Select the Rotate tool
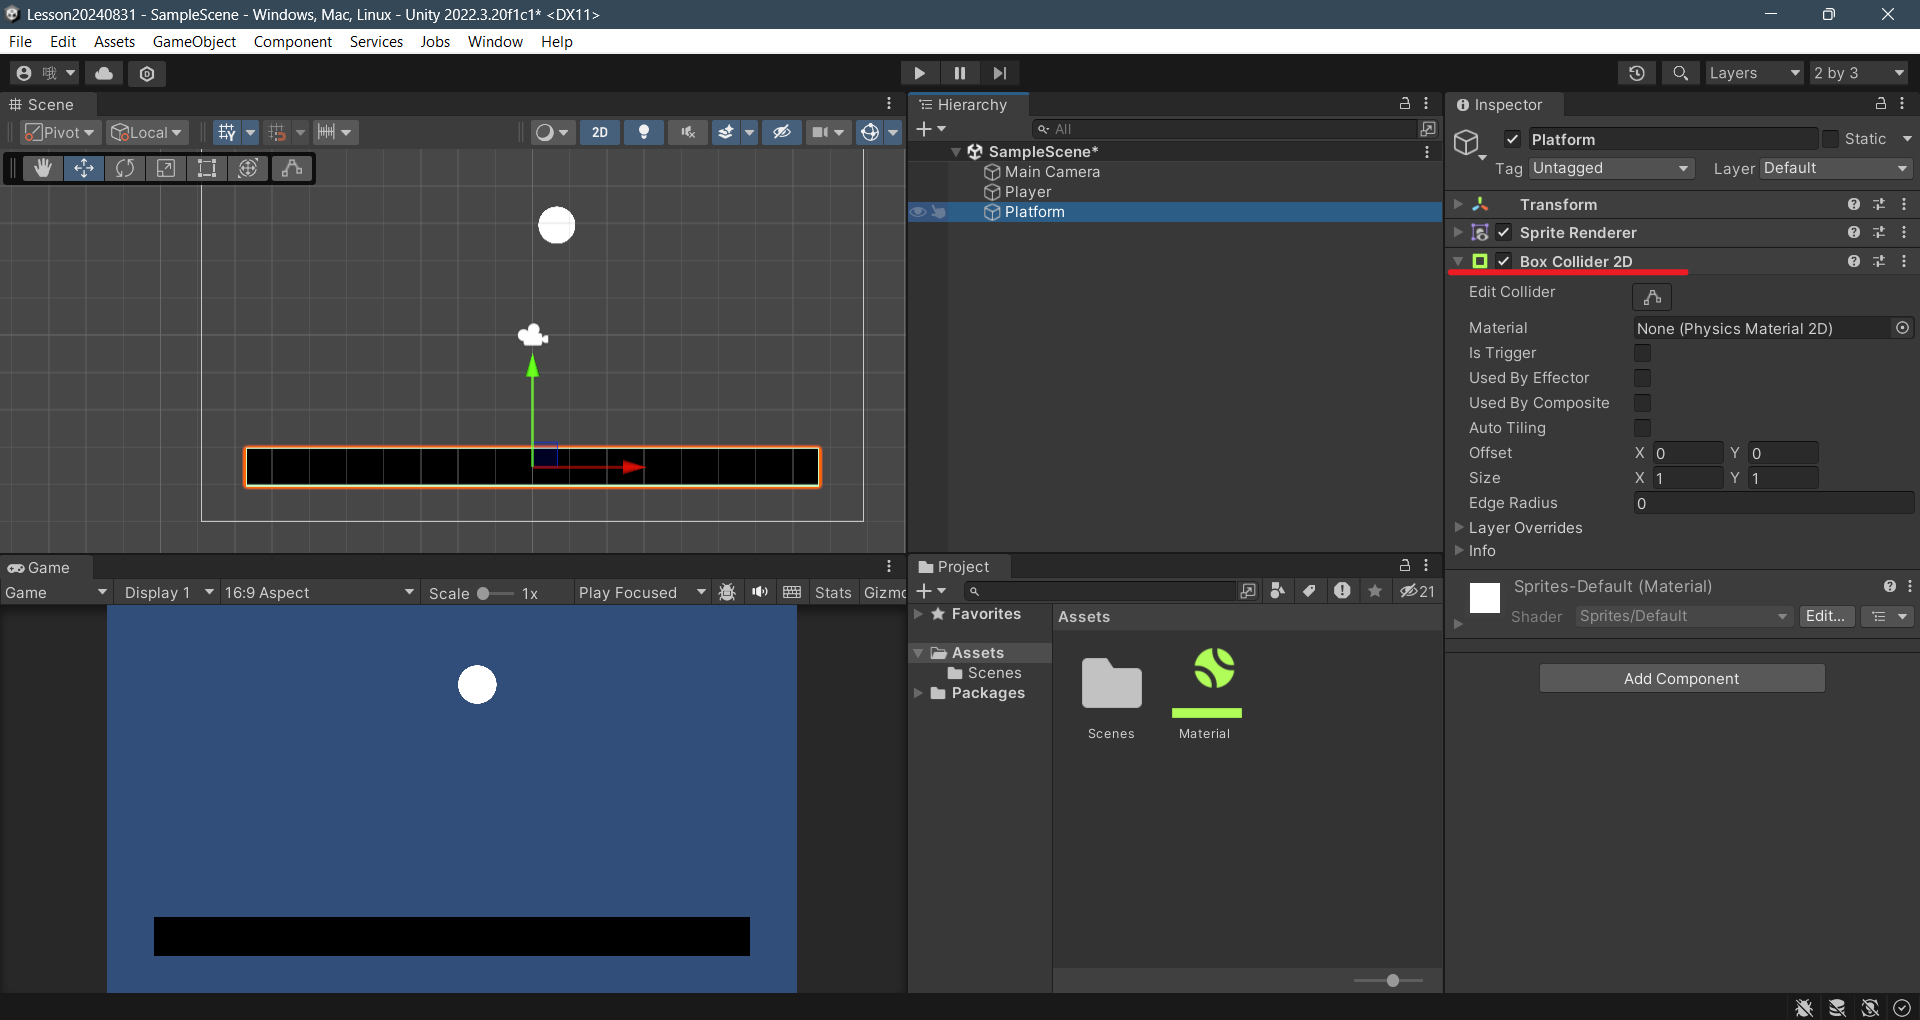 click(x=125, y=168)
